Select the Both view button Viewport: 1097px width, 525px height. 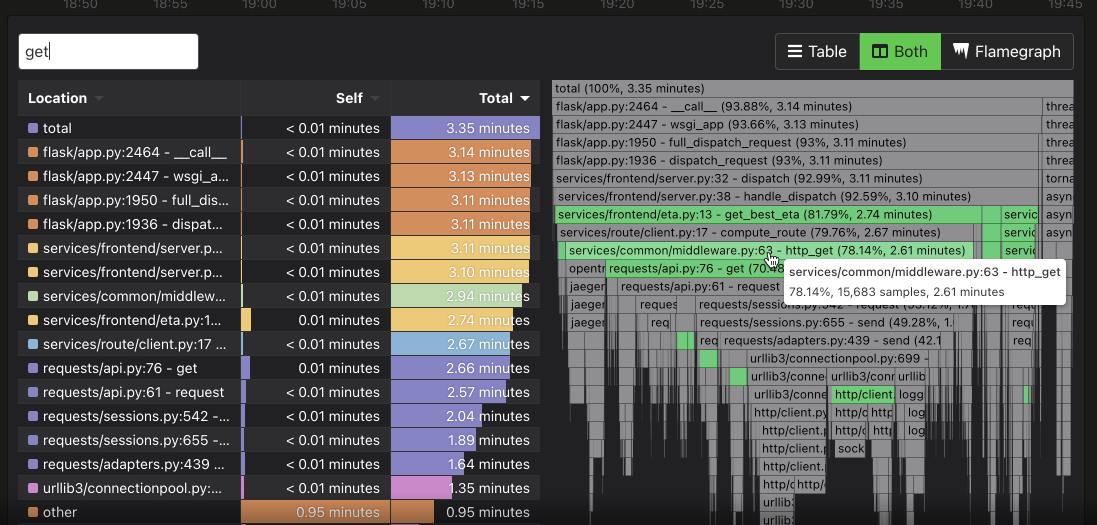(900, 52)
